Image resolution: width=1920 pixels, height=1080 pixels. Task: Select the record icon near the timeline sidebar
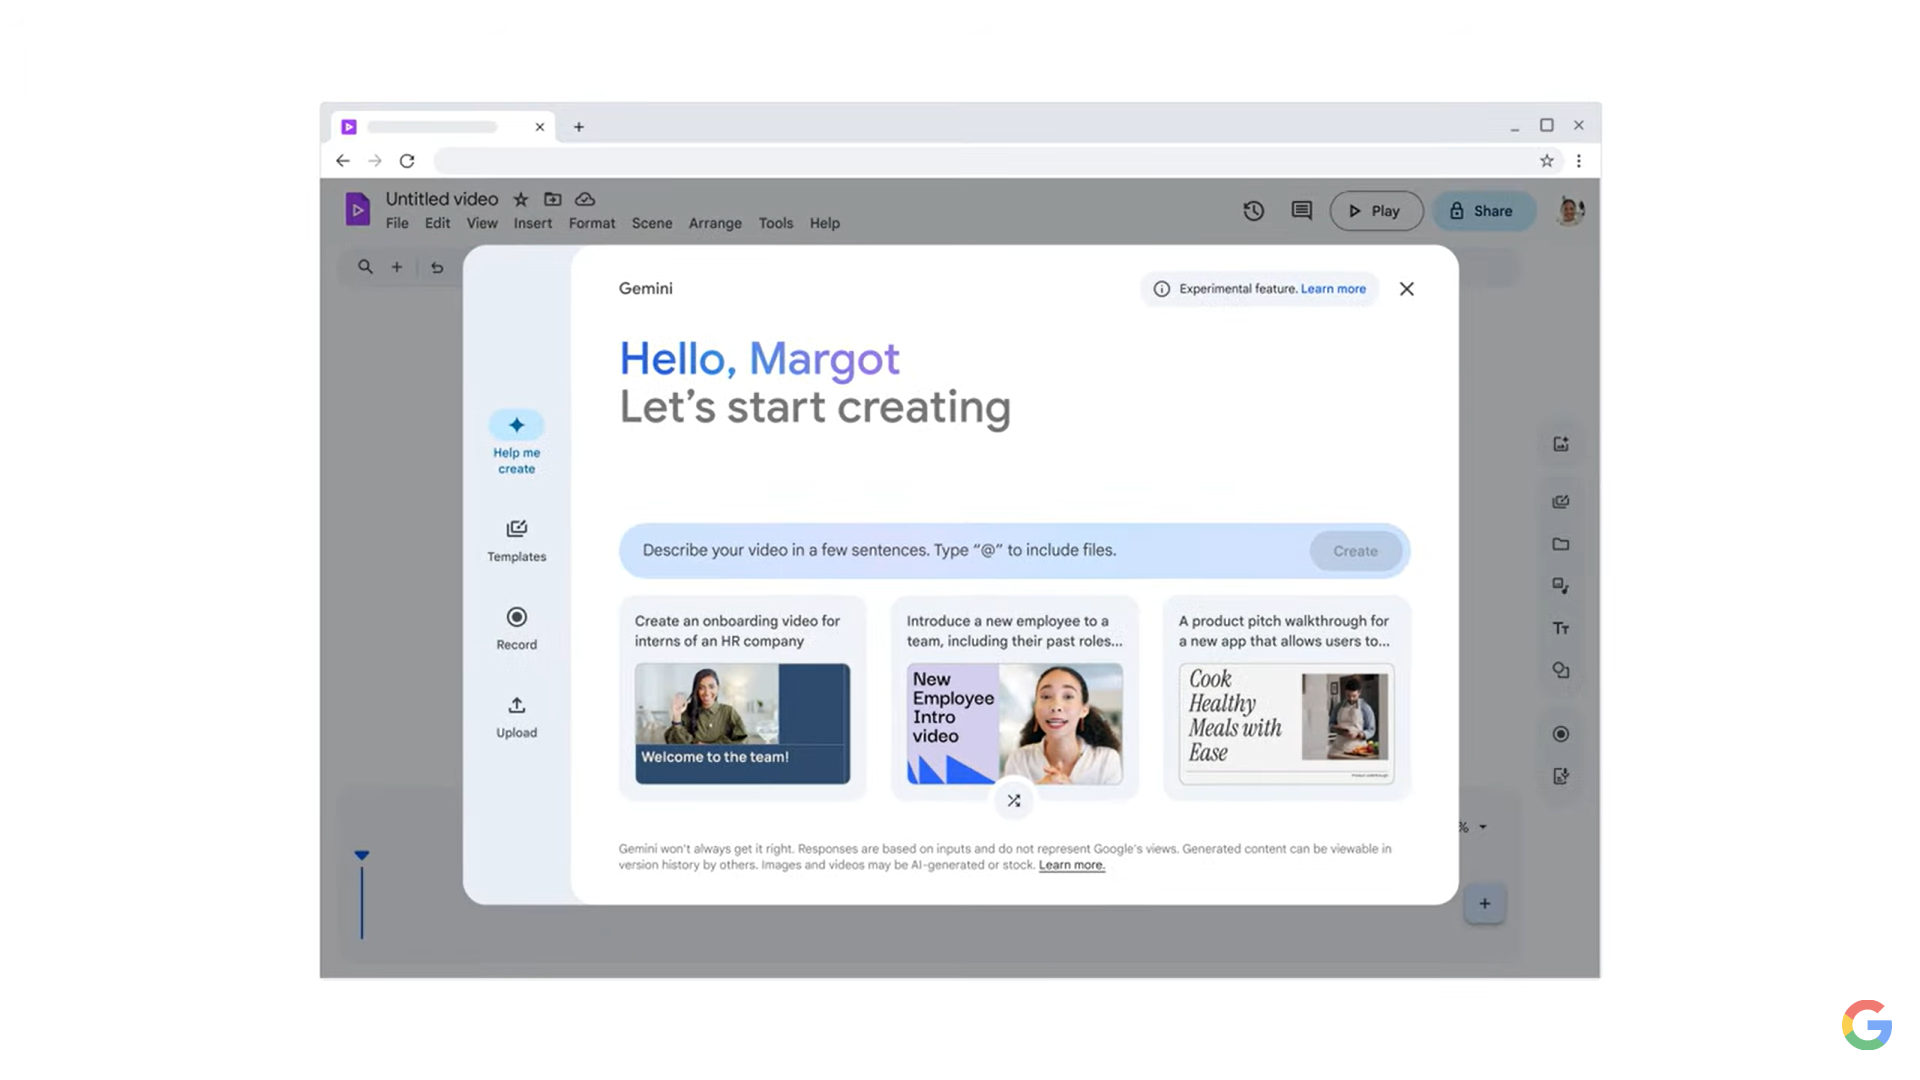tap(1560, 733)
